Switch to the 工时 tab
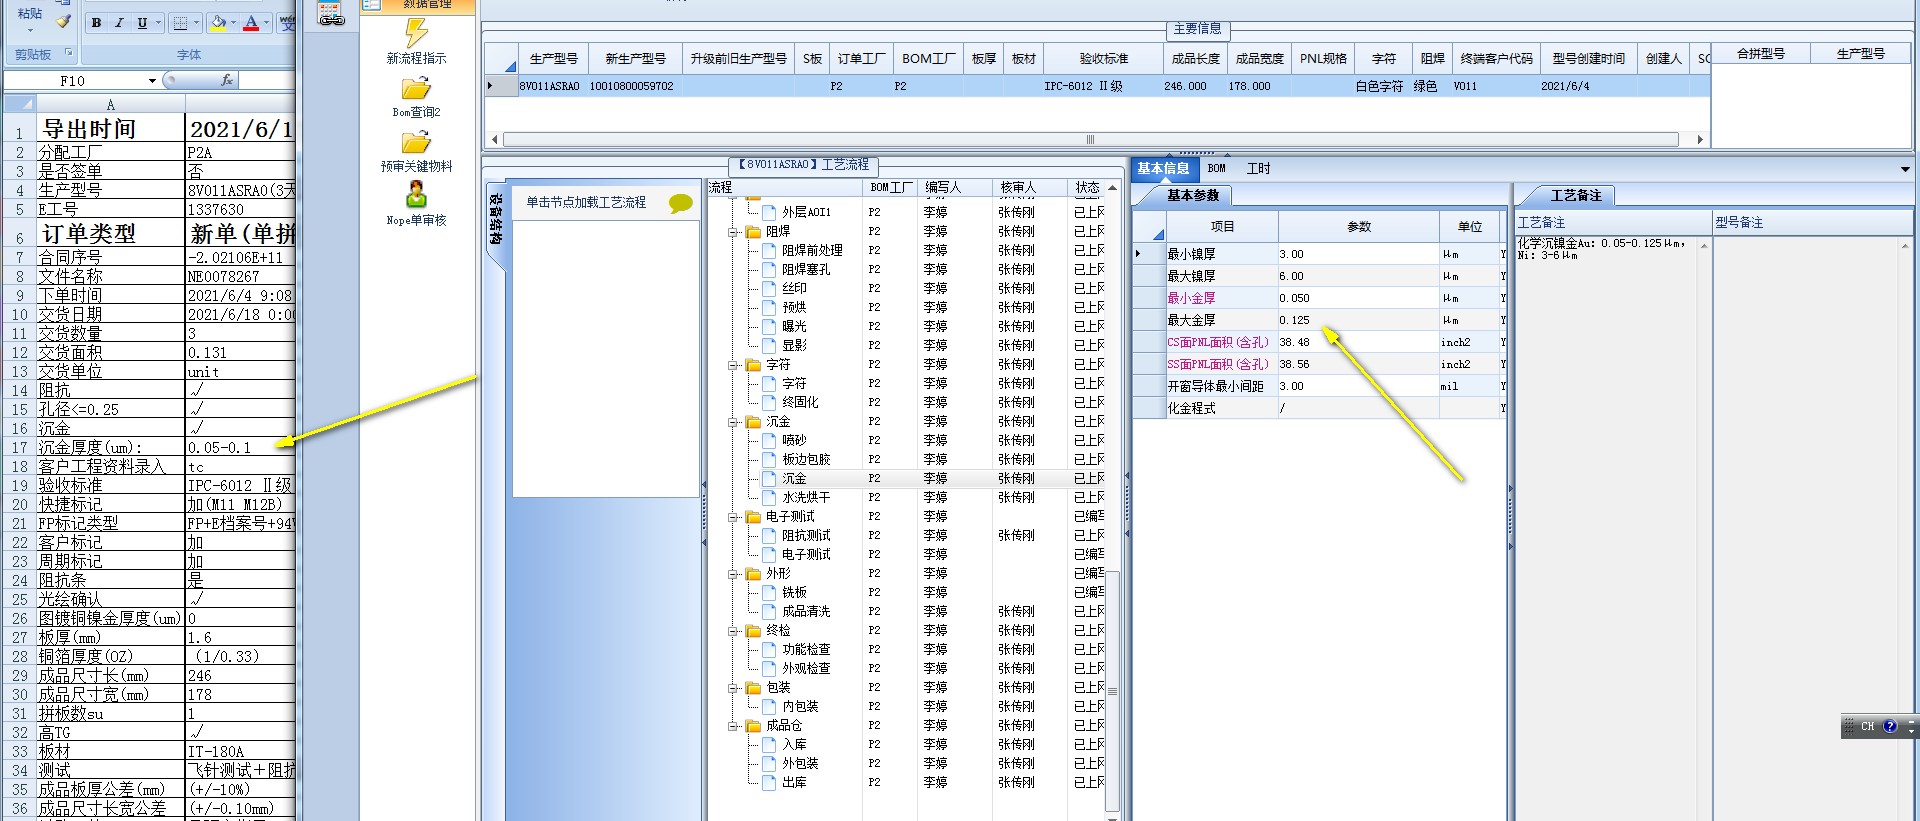The width and height of the screenshot is (1920, 821). [1258, 169]
